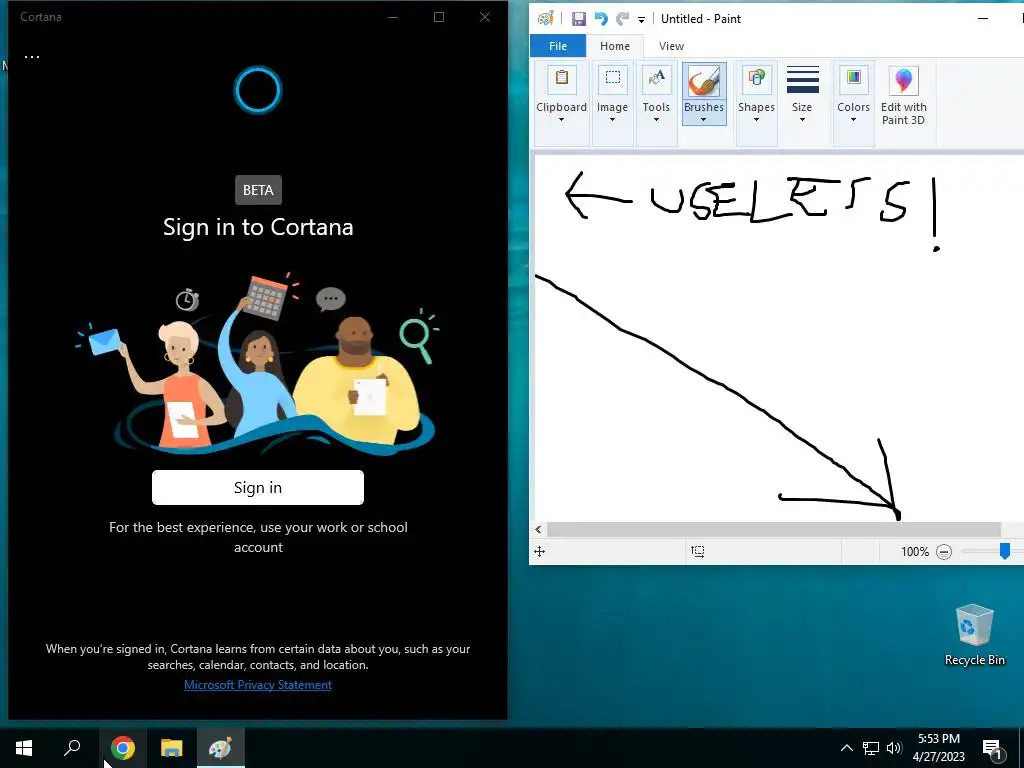Click the Redo arrow in Paint
1024x768 pixels.
point(623,19)
